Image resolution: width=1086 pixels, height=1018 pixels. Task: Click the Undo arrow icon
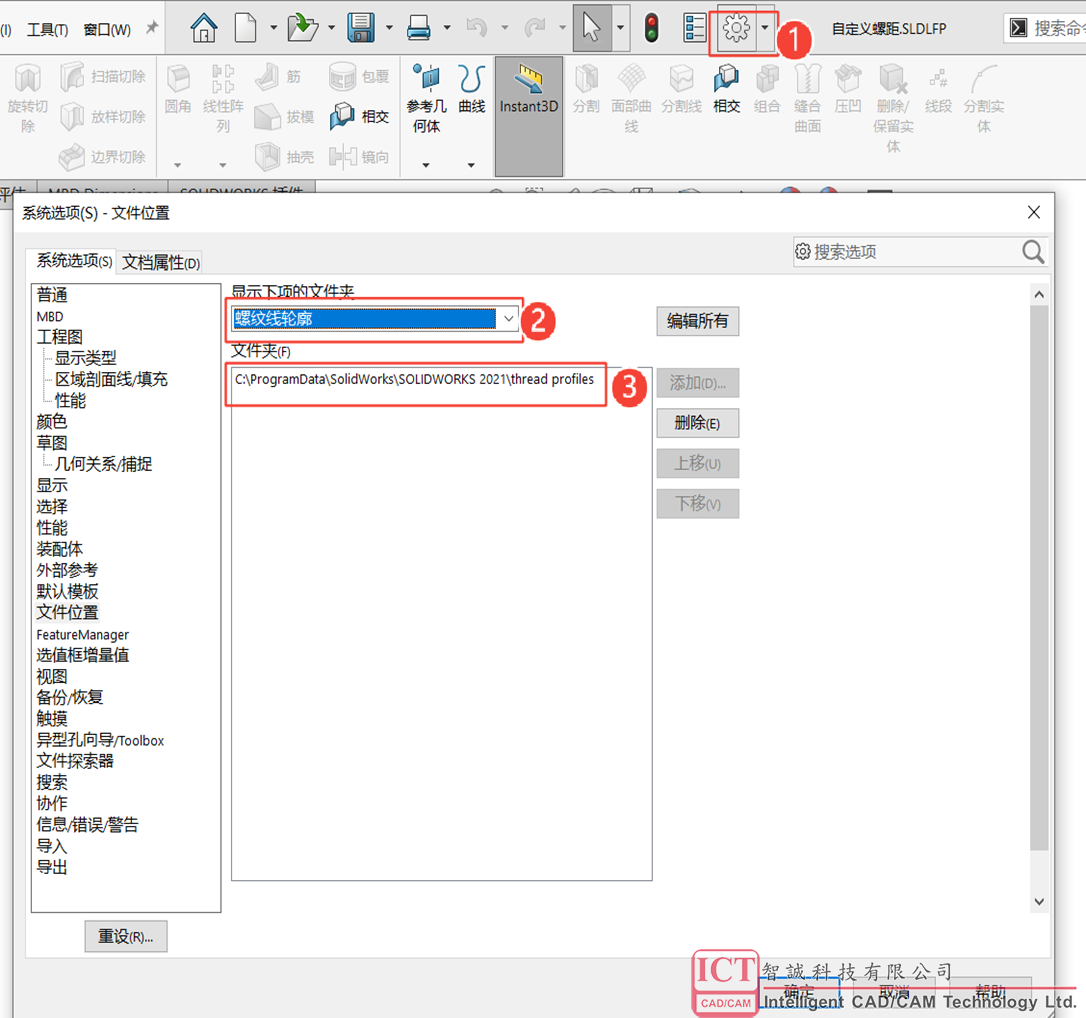[477, 28]
